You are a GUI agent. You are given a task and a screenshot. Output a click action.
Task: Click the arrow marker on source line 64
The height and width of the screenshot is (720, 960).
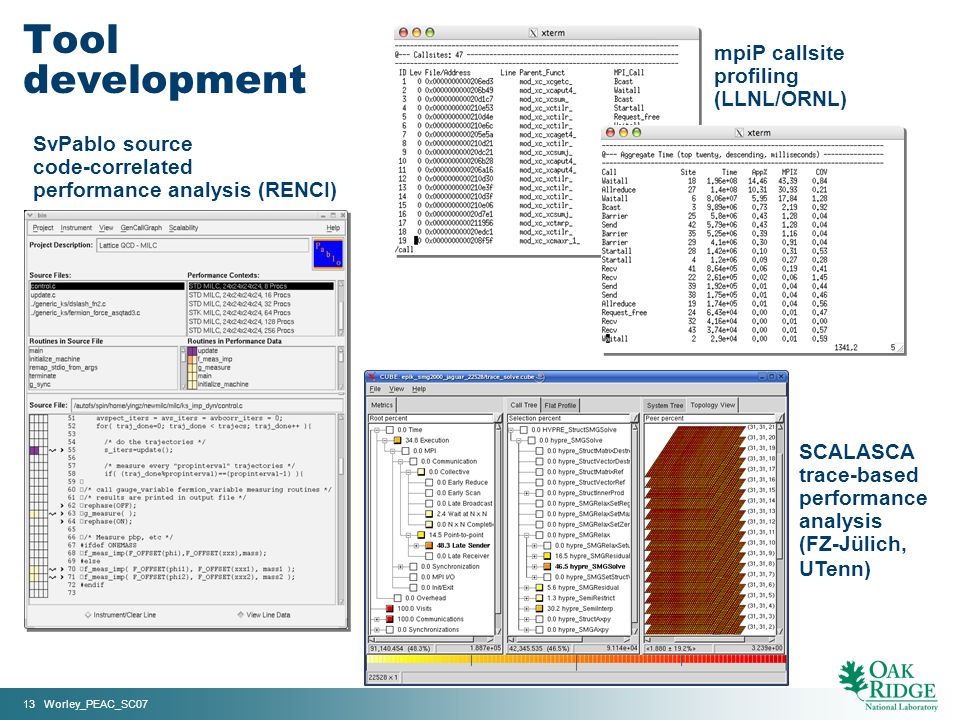click(x=62, y=522)
